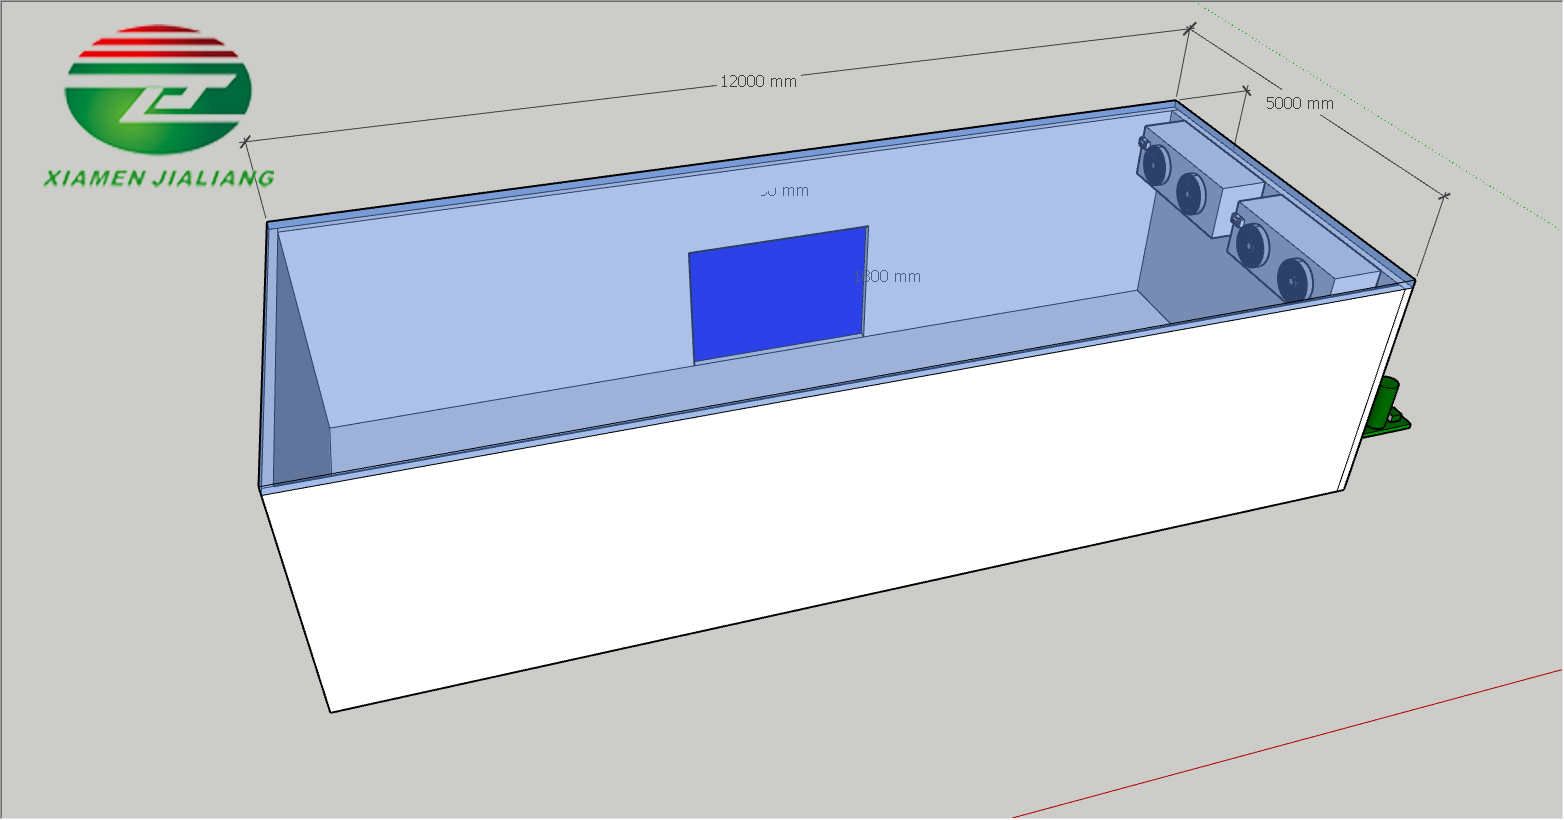Image resolution: width=1564 pixels, height=820 pixels.
Task: Select the bright blue door panel
Action: click(x=778, y=293)
